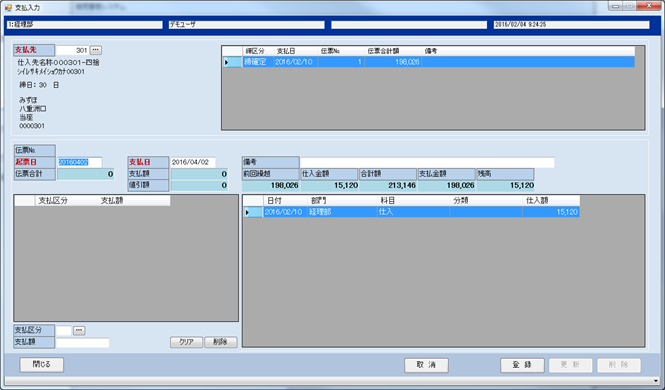Click the 閉じる button
Viewport: 665px width, 390px height.
42,365
